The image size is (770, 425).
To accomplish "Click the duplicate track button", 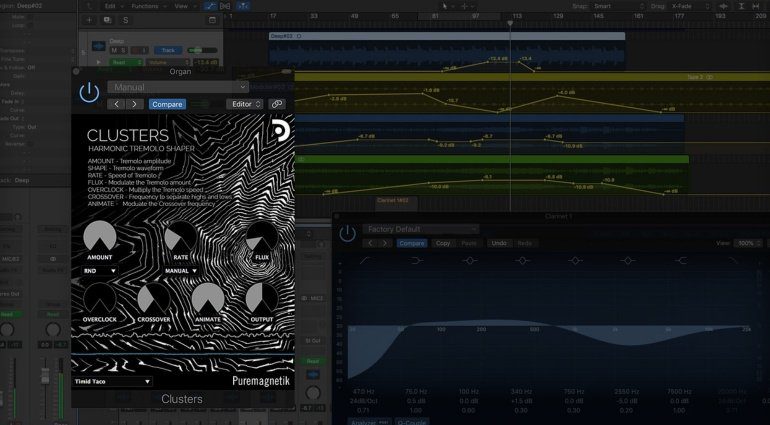I will point(107,20).
